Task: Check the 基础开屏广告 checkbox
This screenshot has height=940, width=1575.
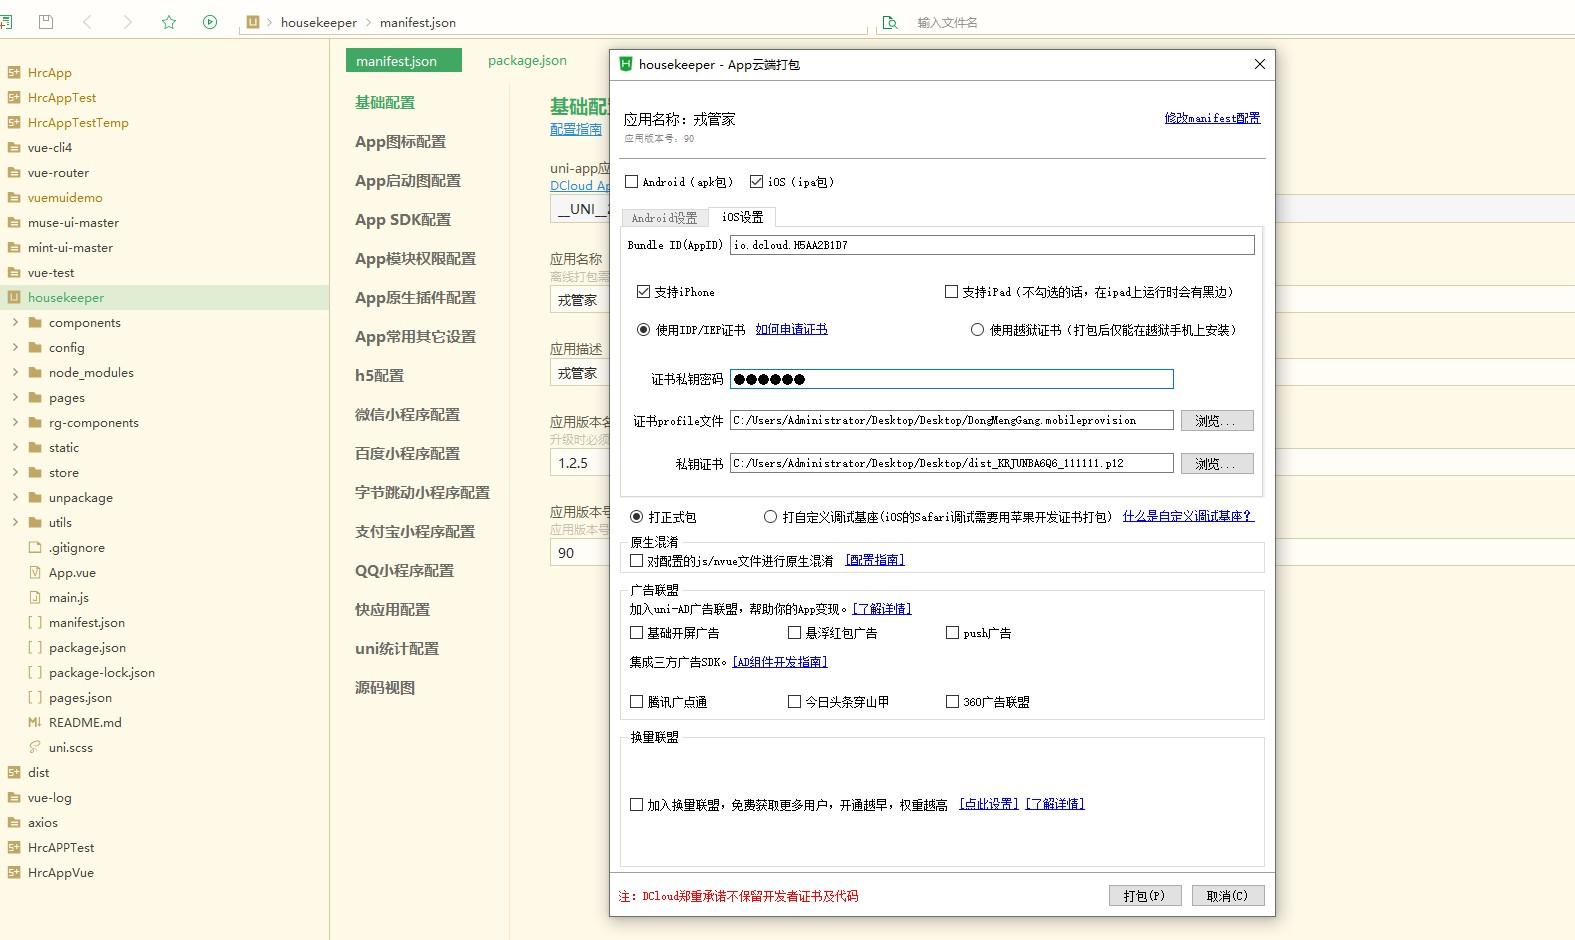Action: click(x=636, y=632)
